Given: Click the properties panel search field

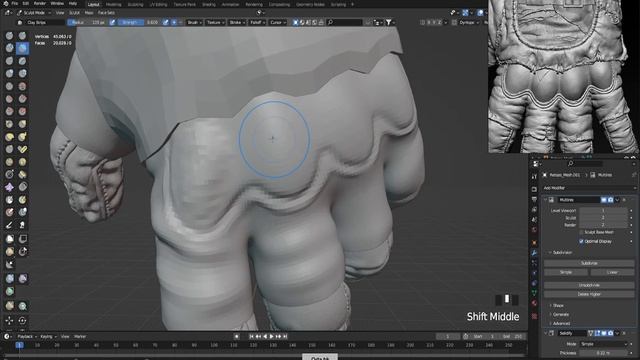Looking at the screenshot, I should click(x=586, y=163).
